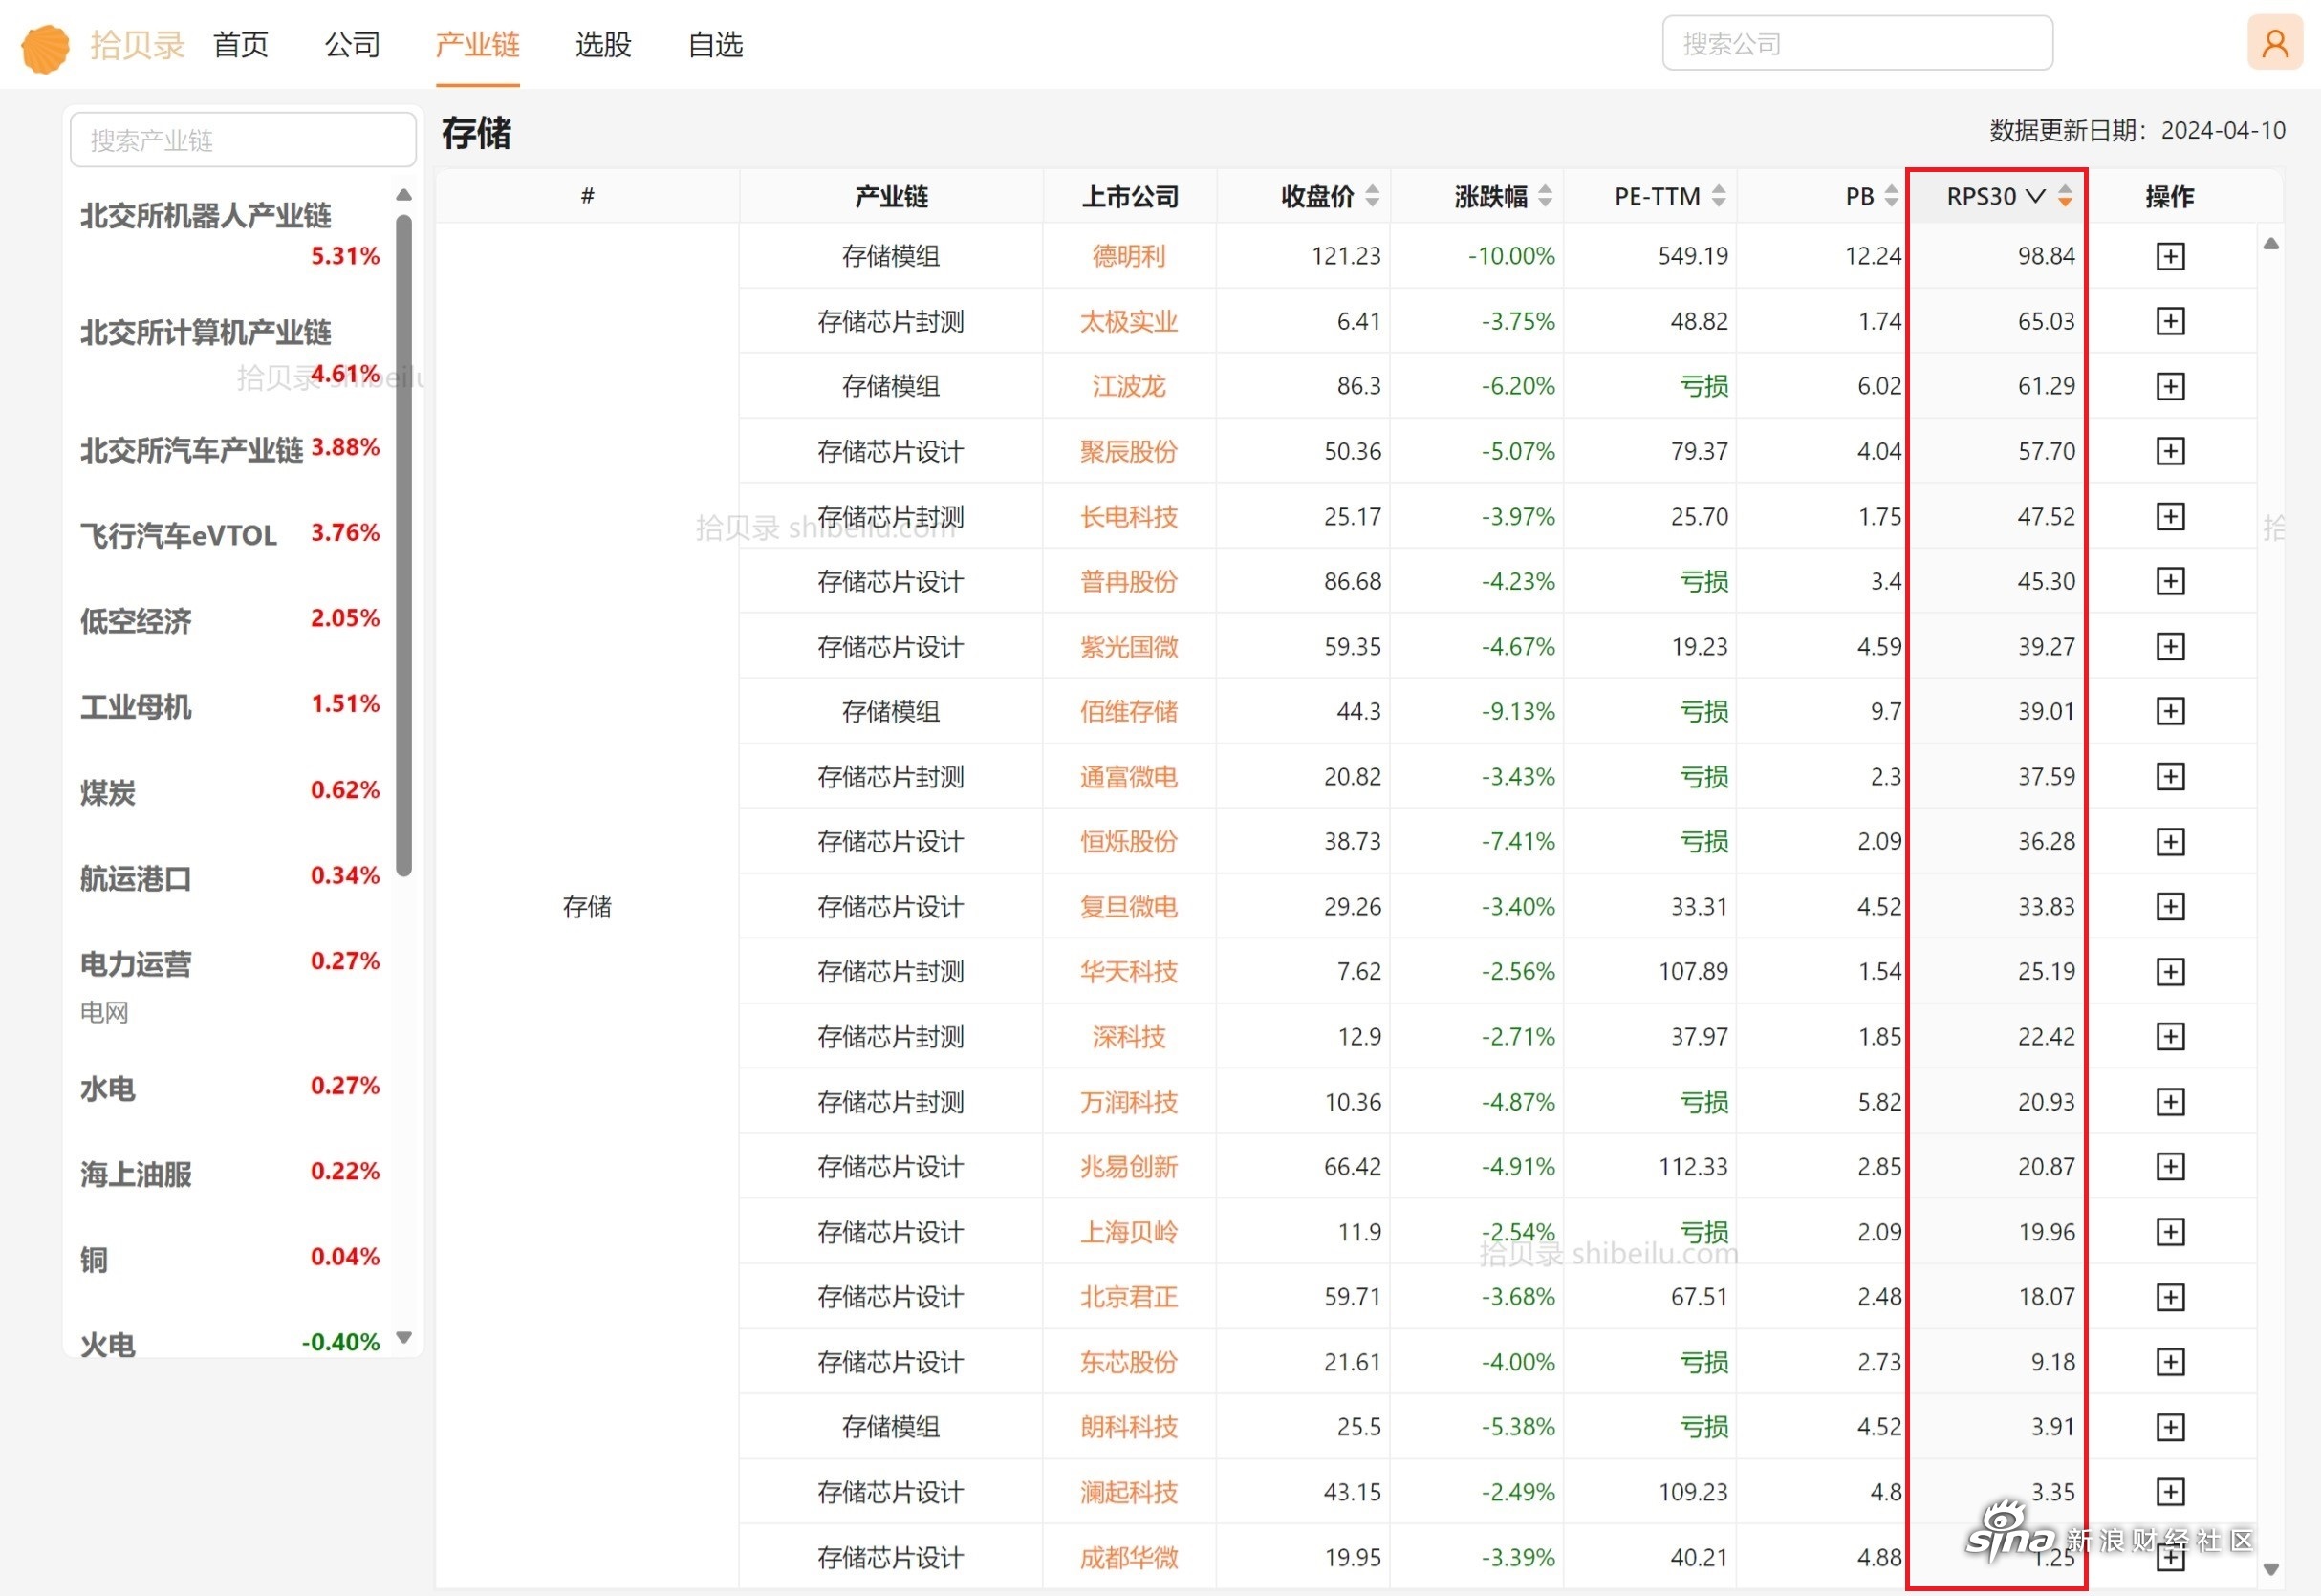Click the plus icon in 通富微电 row

point(2169,776)
